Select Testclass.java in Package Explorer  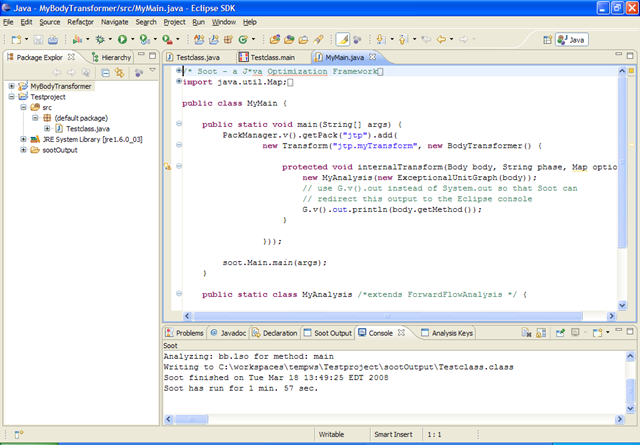pyautogui.click(x=88, y=129)
